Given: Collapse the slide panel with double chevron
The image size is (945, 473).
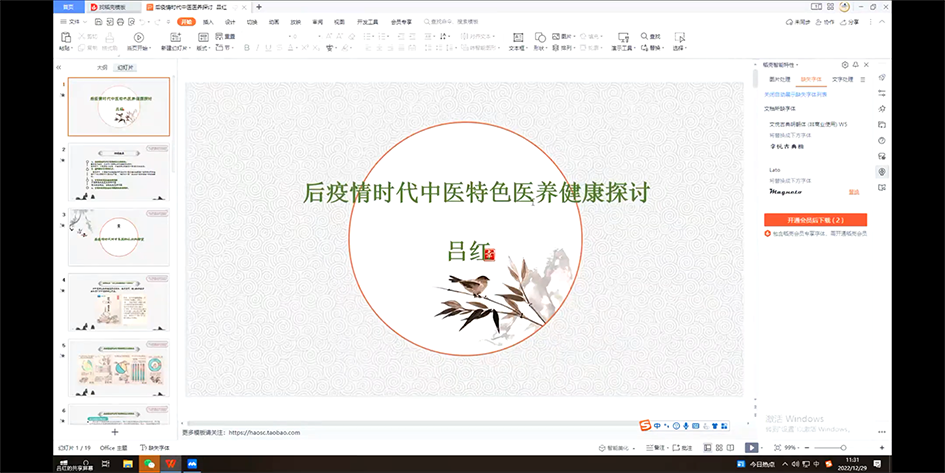Looking at the screenshot, I should click(59, 67).
